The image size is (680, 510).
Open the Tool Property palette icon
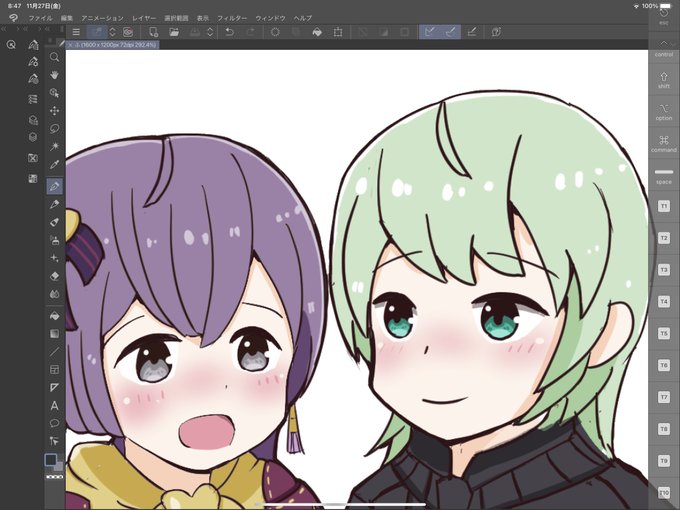[x=33, y=62]
